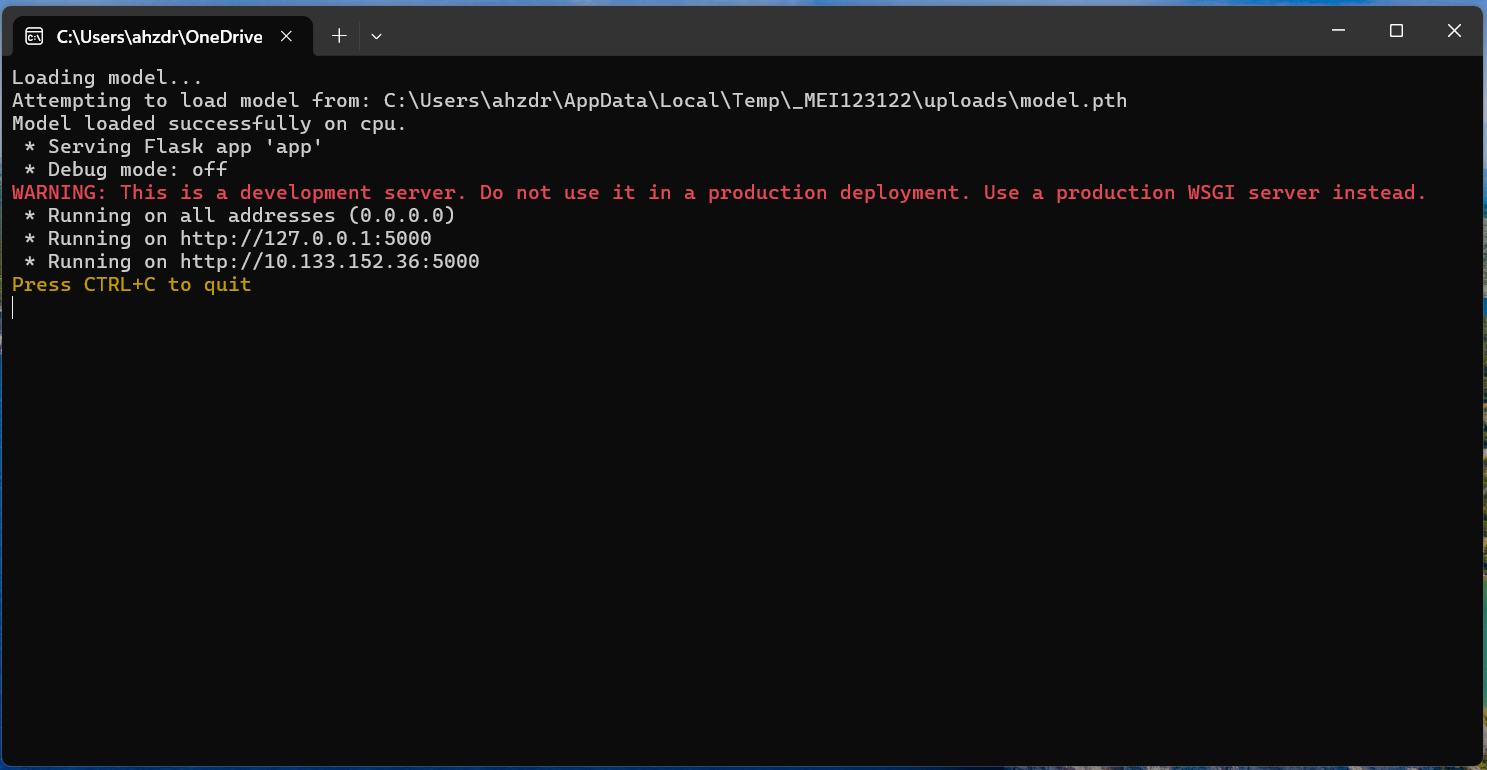
Task: Click the Loading model... output line
Action: (x=106, y=77)
